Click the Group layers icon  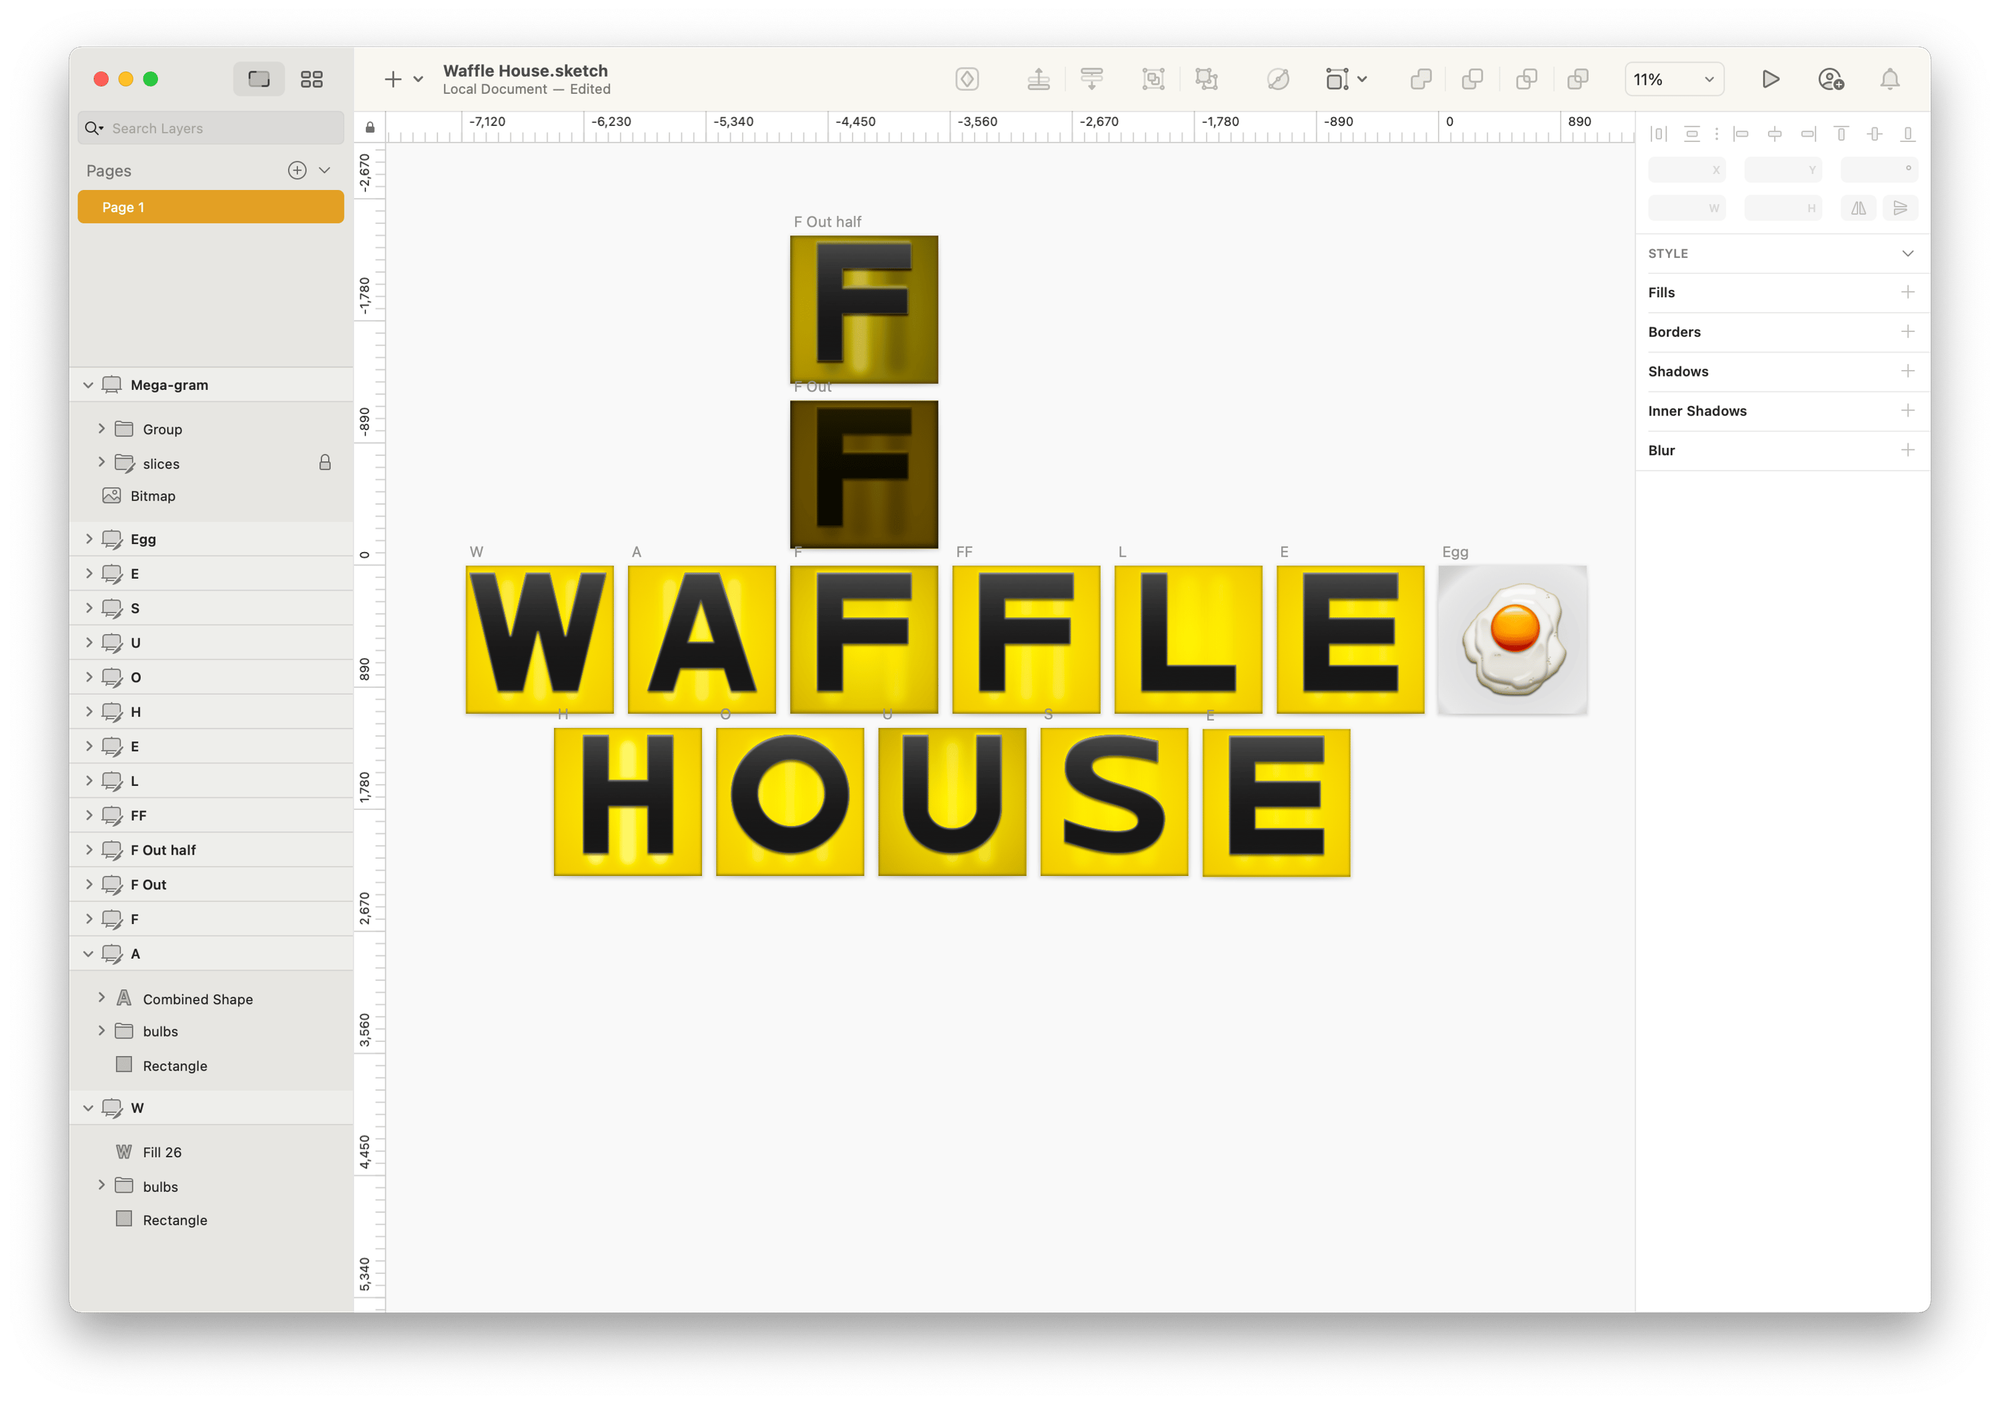(1153, 79)
